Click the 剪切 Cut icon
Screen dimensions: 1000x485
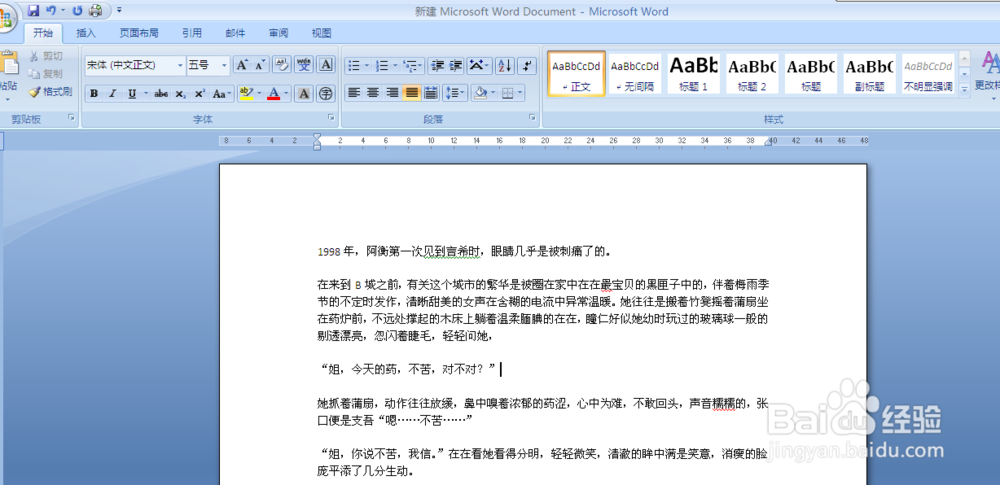coord(46,56)
